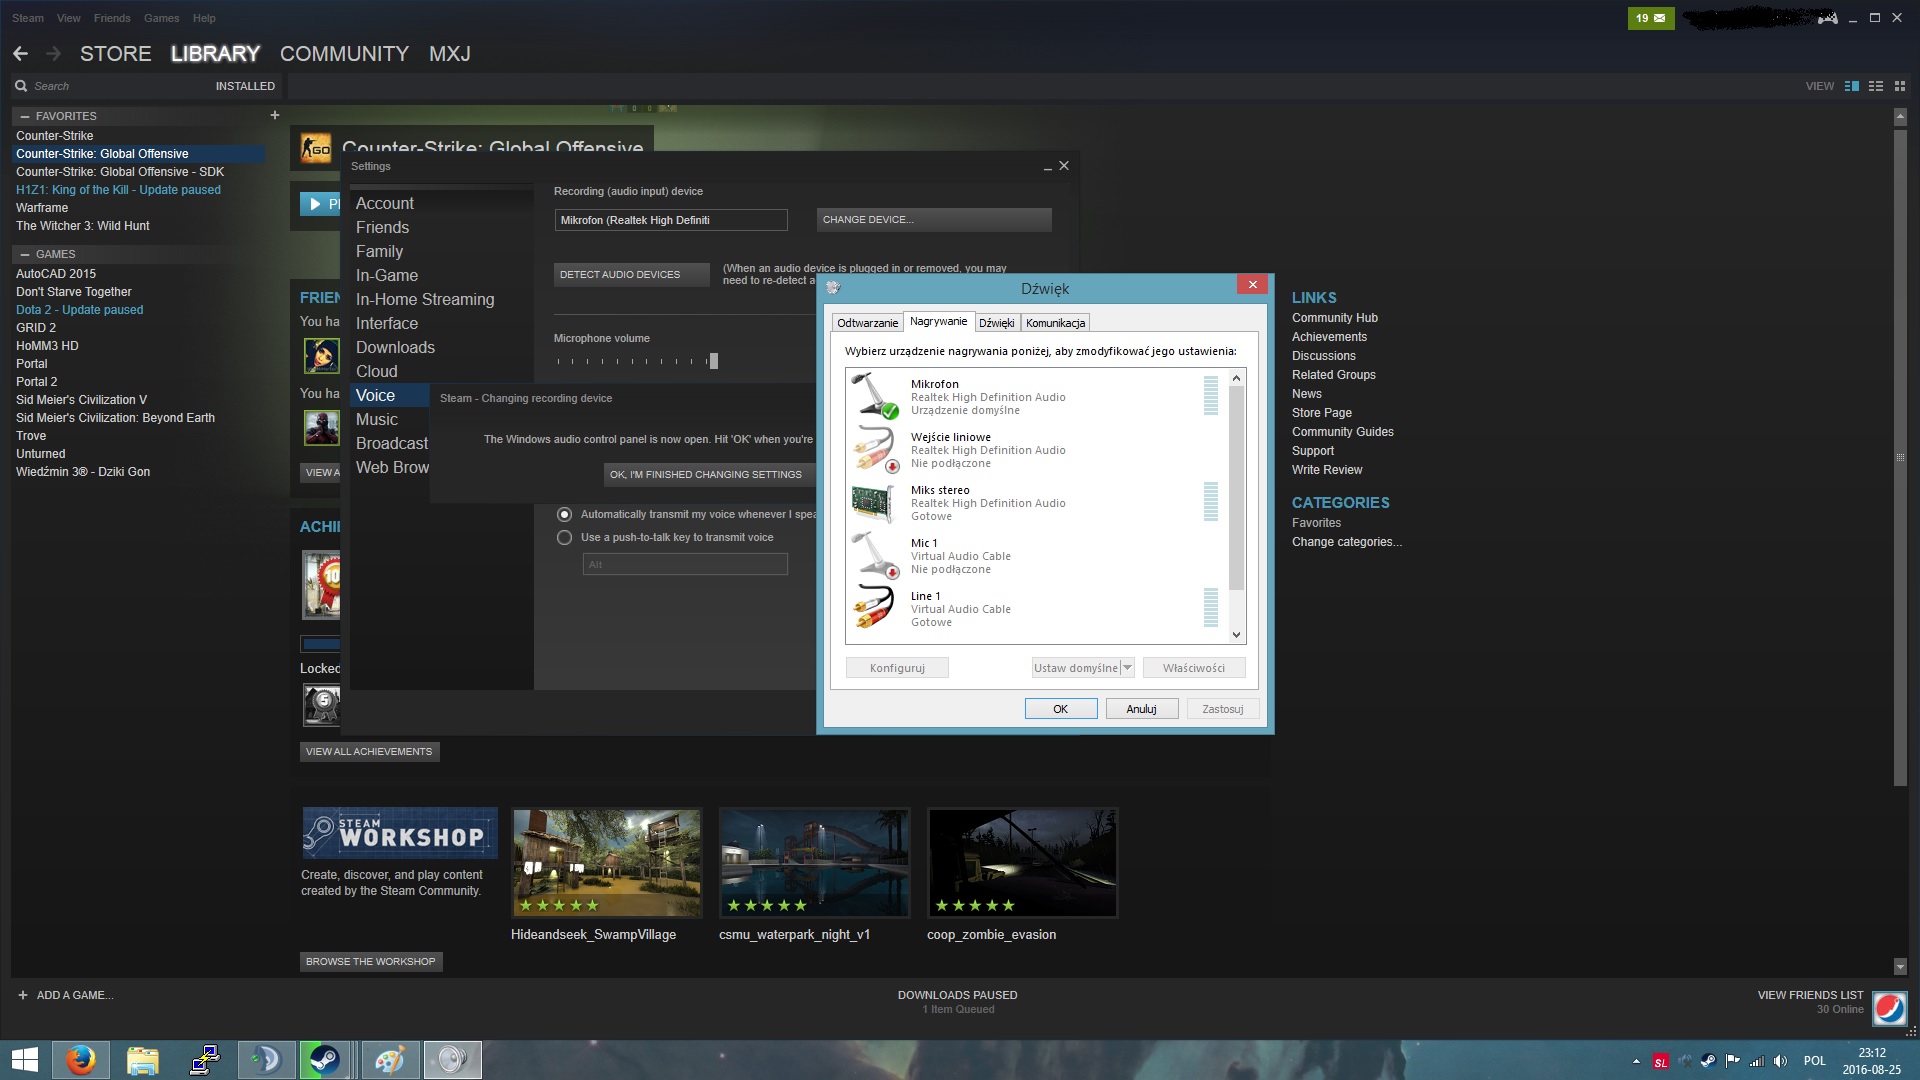Open the Ustaw domyślne dropdown arrow

pos(1127,667)
